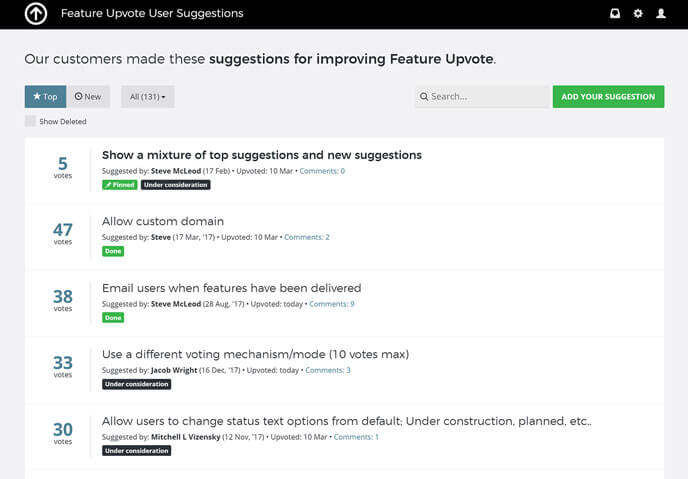This screenshot has width=688, height=479.
Task: Click the Feature Upvote arrow logo
Action: pyautogui.click(x=36, y=14)
